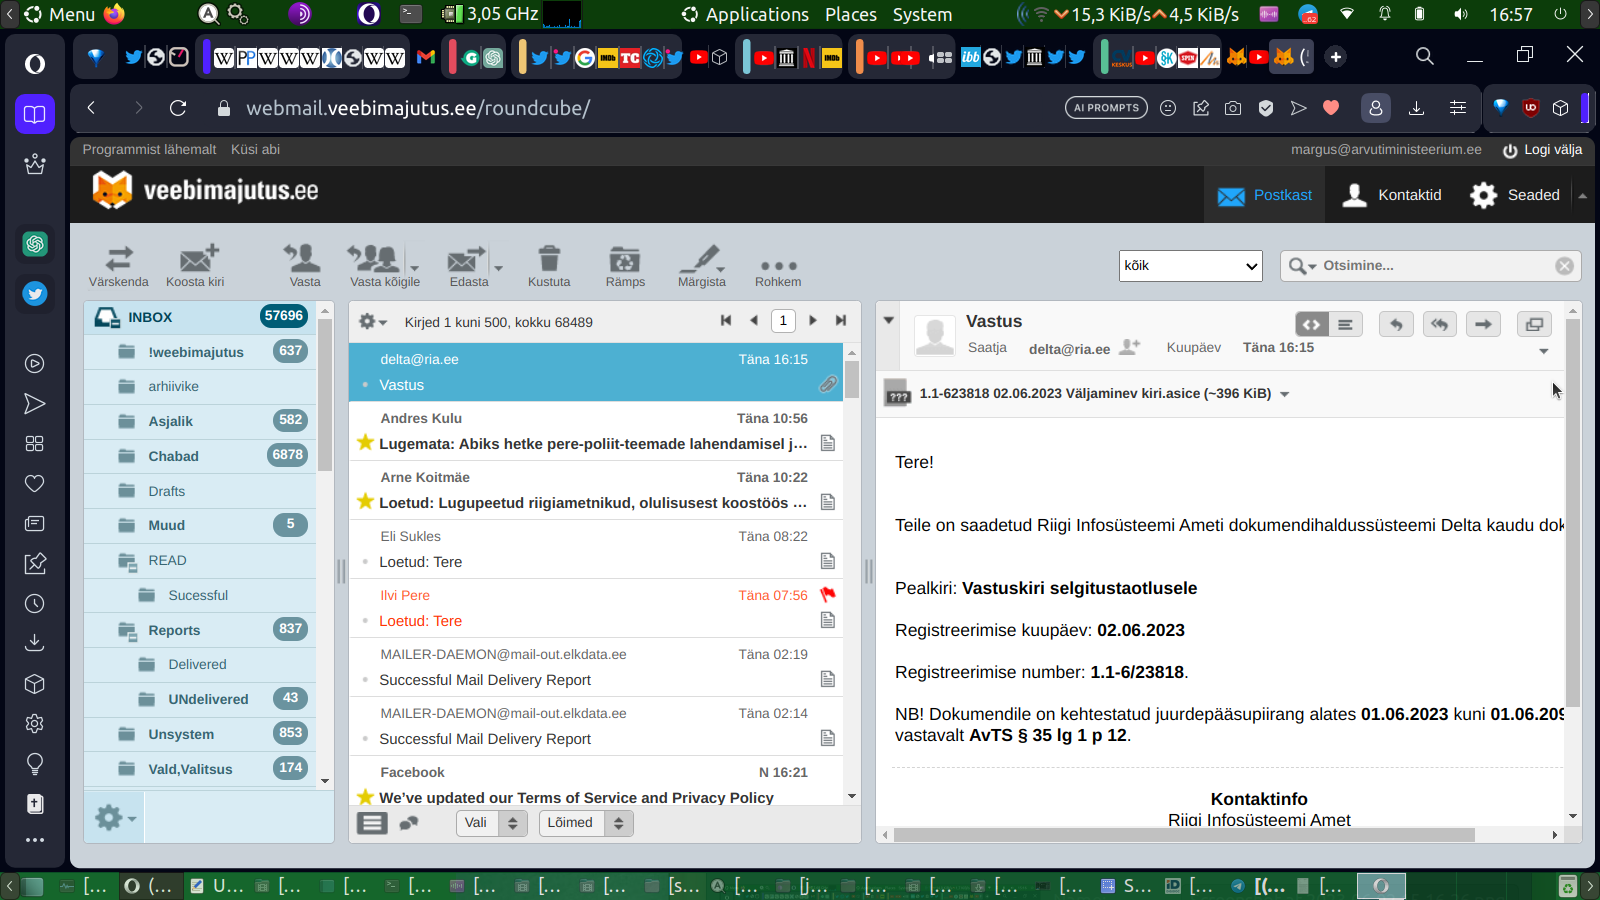This screenshot has width=1600, height=900.
Task: Switch message list to threaded view
Action: (408, 823)
